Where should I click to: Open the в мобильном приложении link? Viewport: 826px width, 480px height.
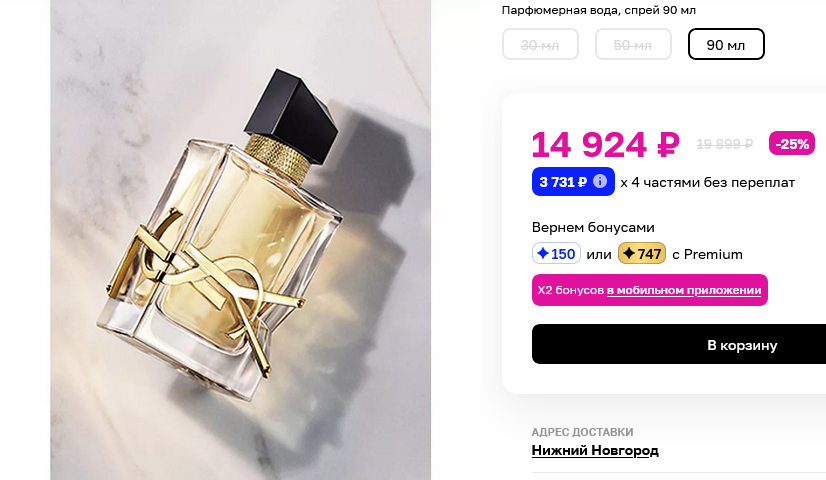(x=684, y=290)
